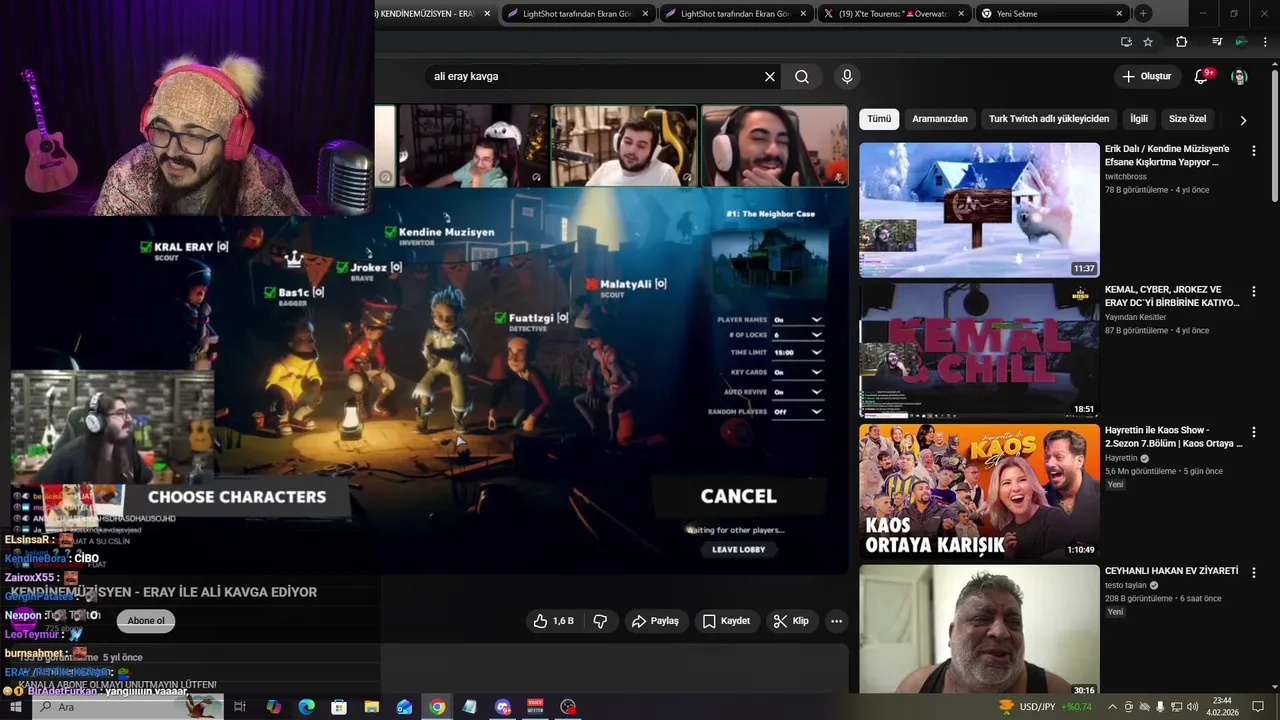The height and width of the screenshot is (720, 1280).
Task: Open options for Erik Dalı video
Action: 1253,151
